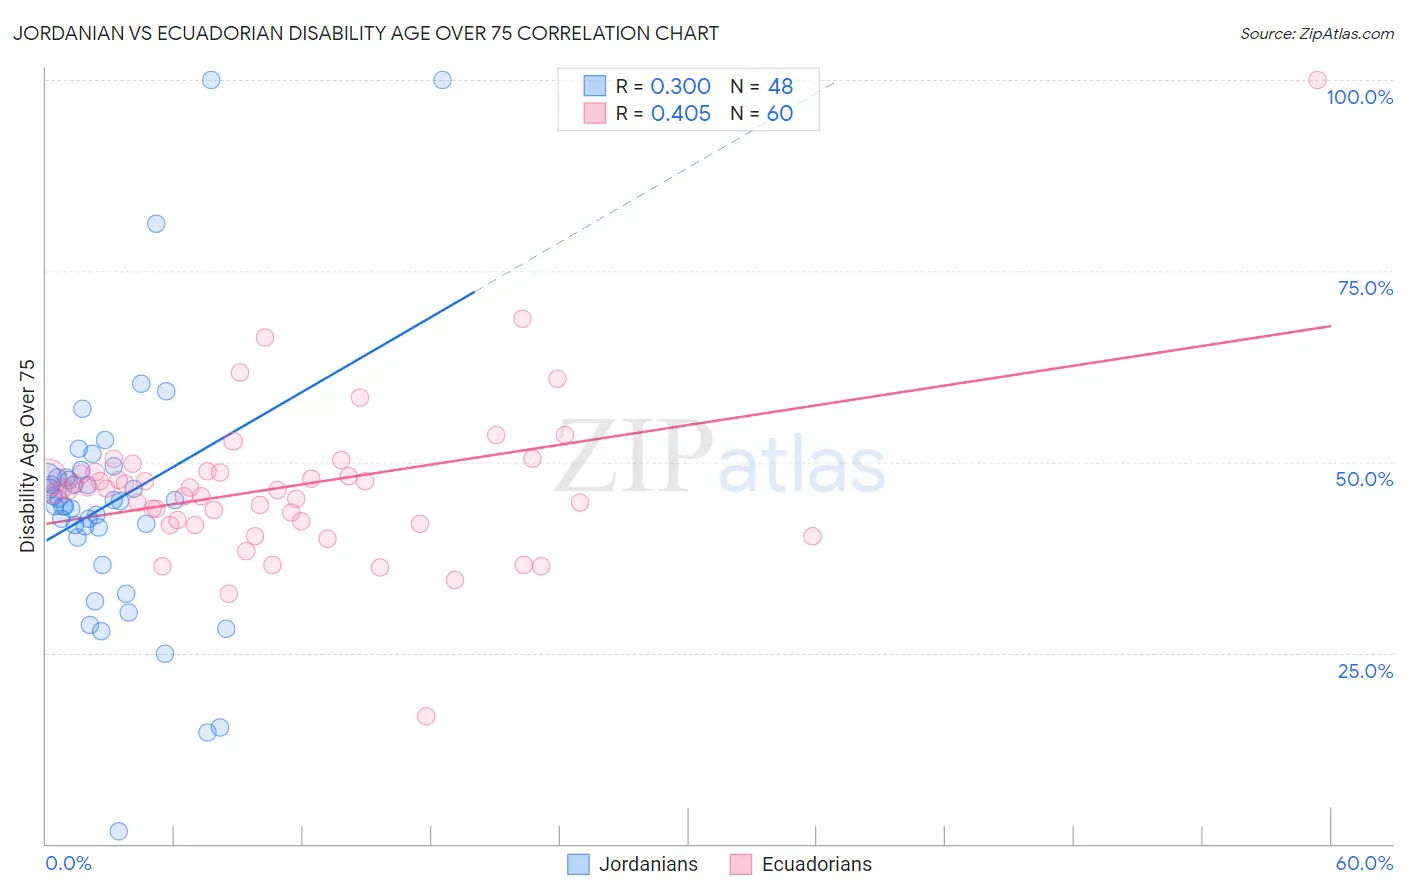Select the pink data point at top right
This screenshot has height=892, width=1406.
click(x=1317, y=80)
